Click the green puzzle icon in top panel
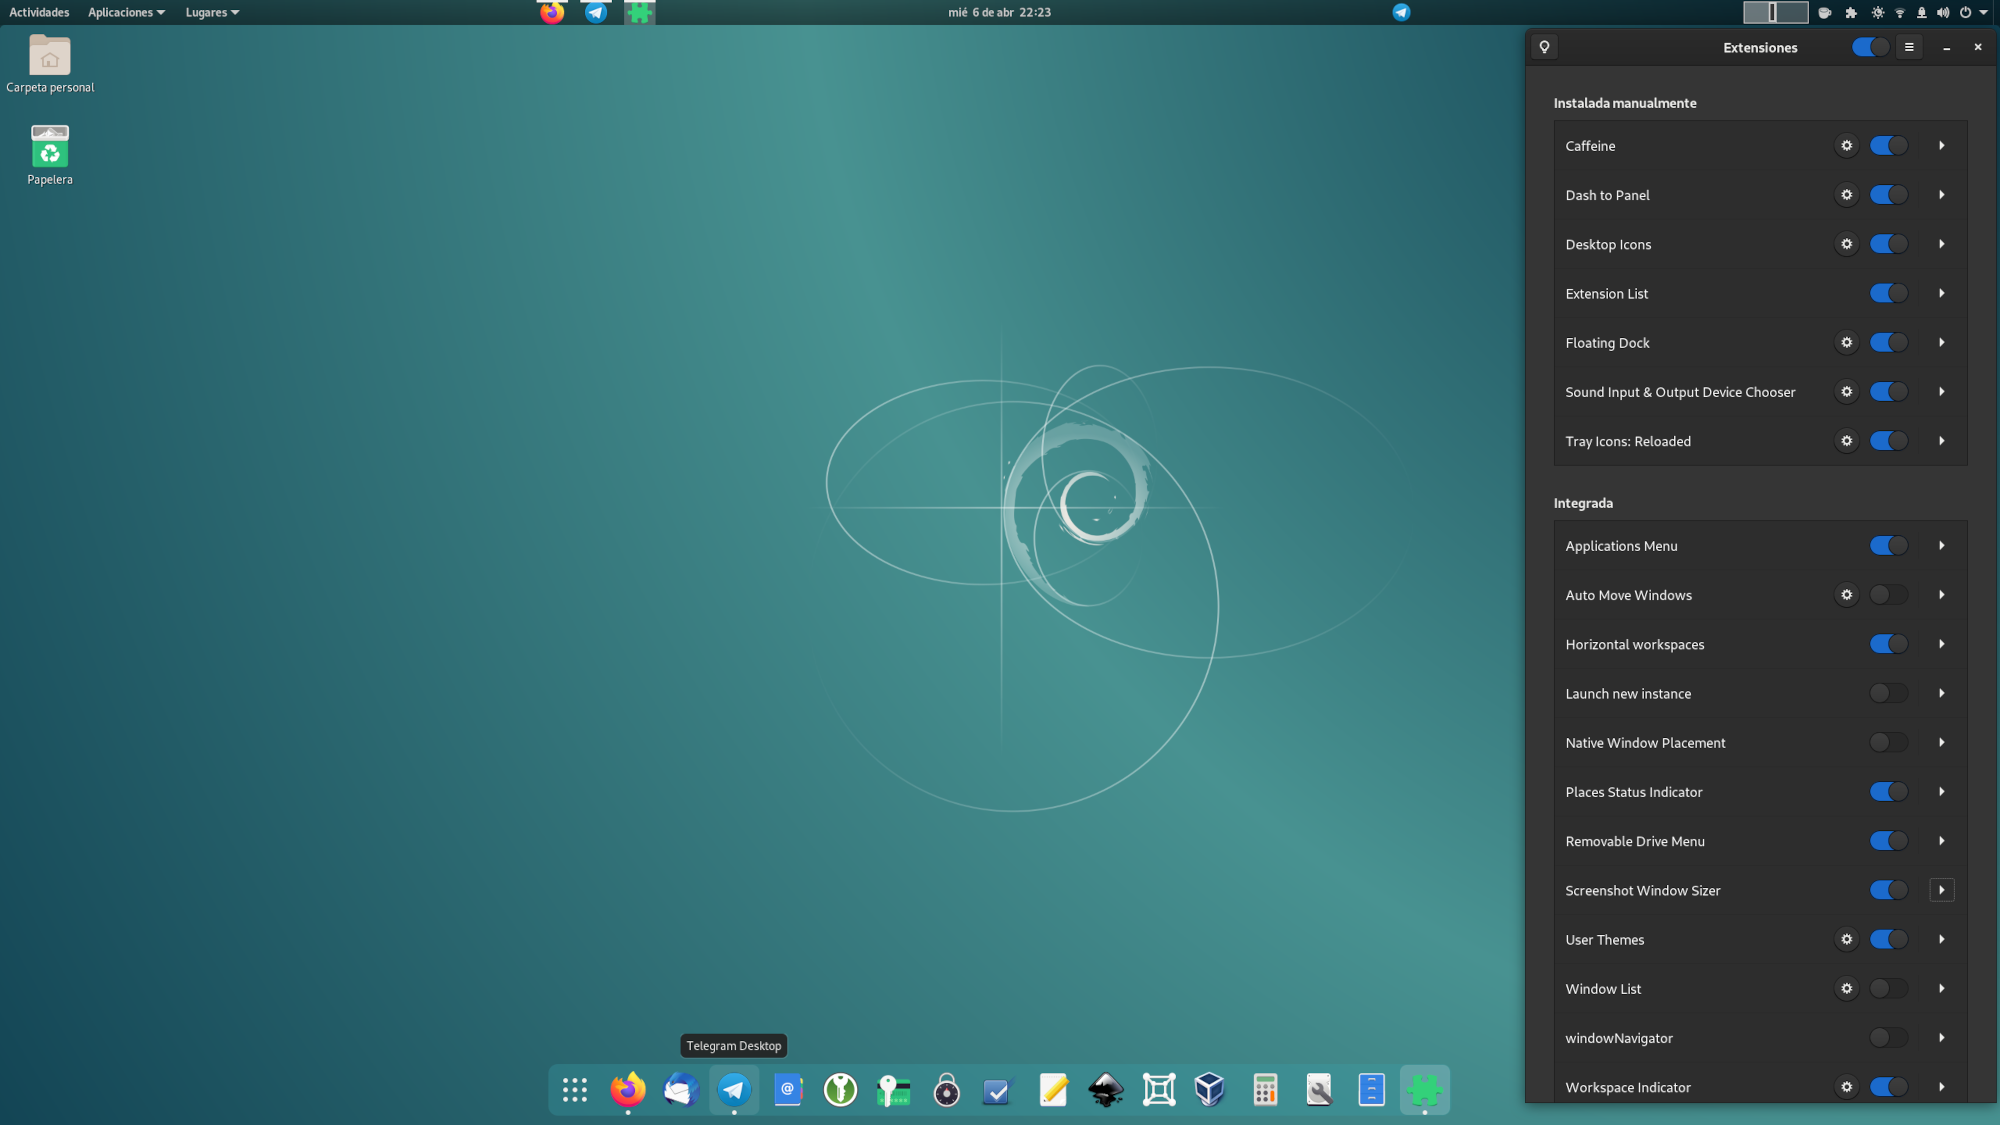2000x1125 pixels. 640,12
